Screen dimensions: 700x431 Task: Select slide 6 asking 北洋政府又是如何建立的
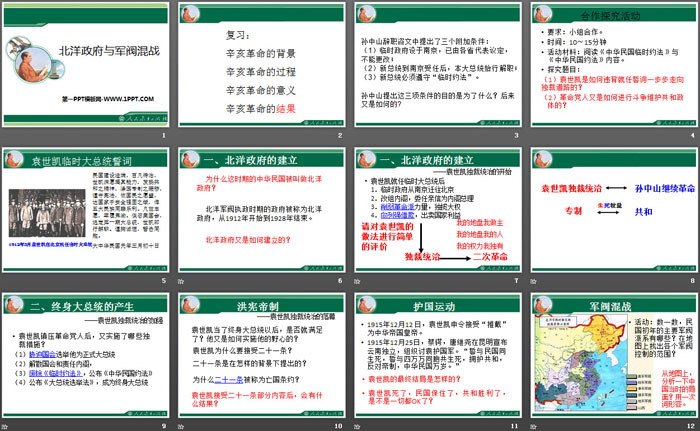point(262,210)
